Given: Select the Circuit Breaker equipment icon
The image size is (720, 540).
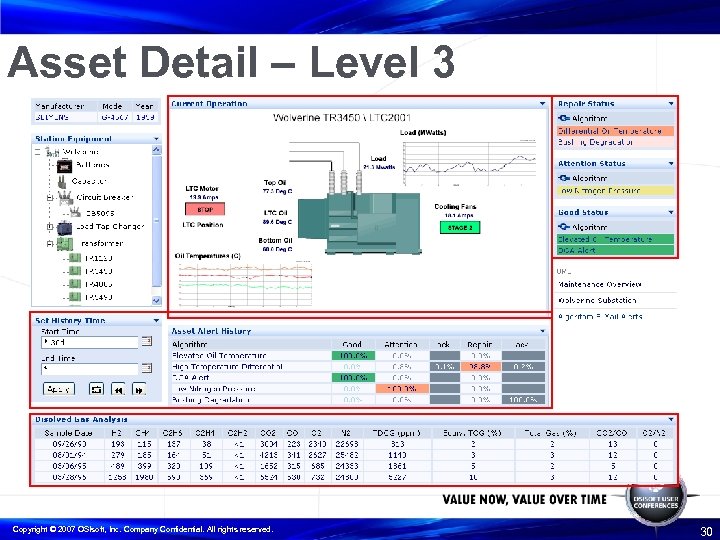Looking at the screenshot, I should [x=66, y=198].
